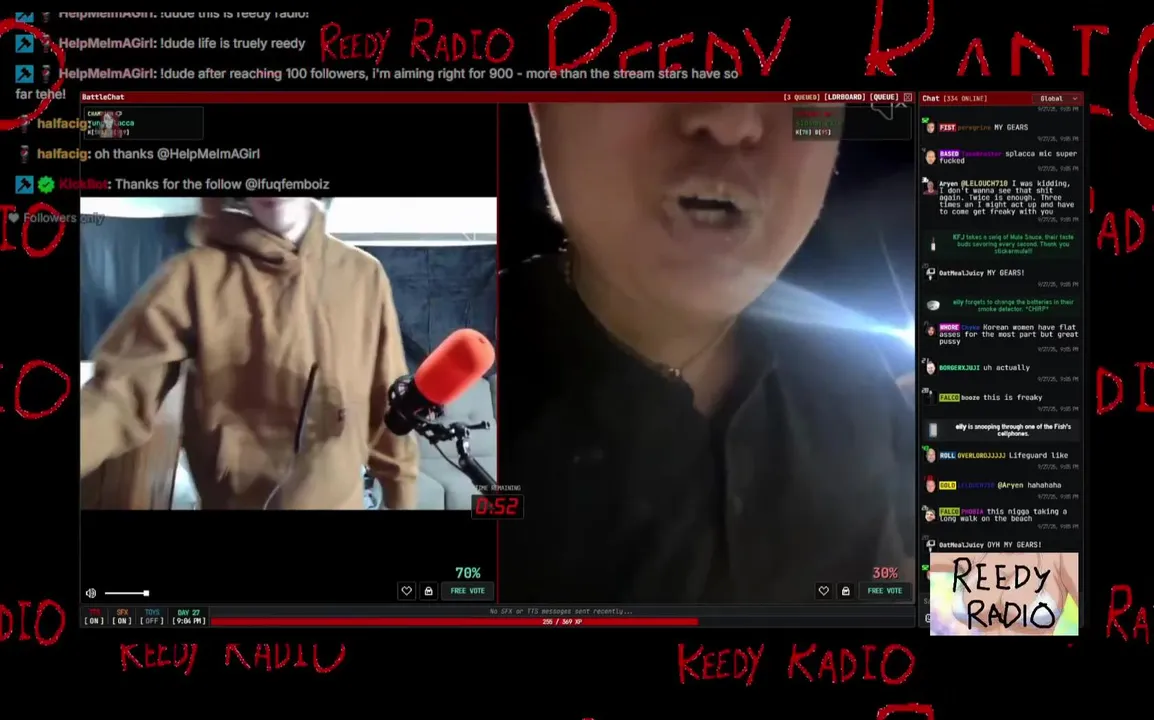Click the icon beside the smoke detector notice
This screenshot has height=720, width=1154.
tap(933, 305)
